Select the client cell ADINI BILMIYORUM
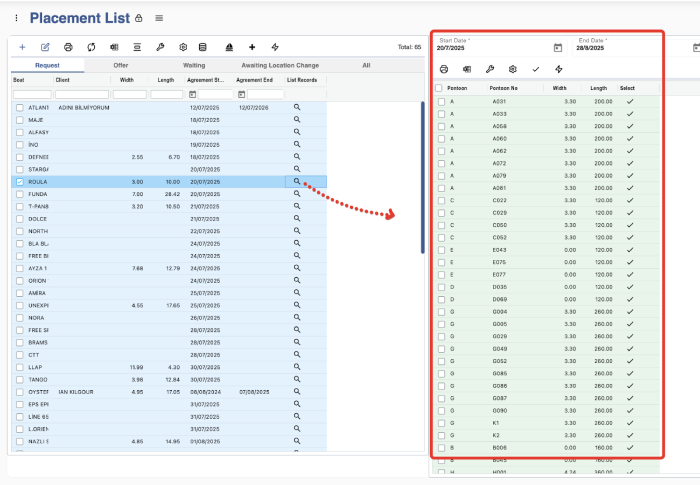 coord(84,108)
